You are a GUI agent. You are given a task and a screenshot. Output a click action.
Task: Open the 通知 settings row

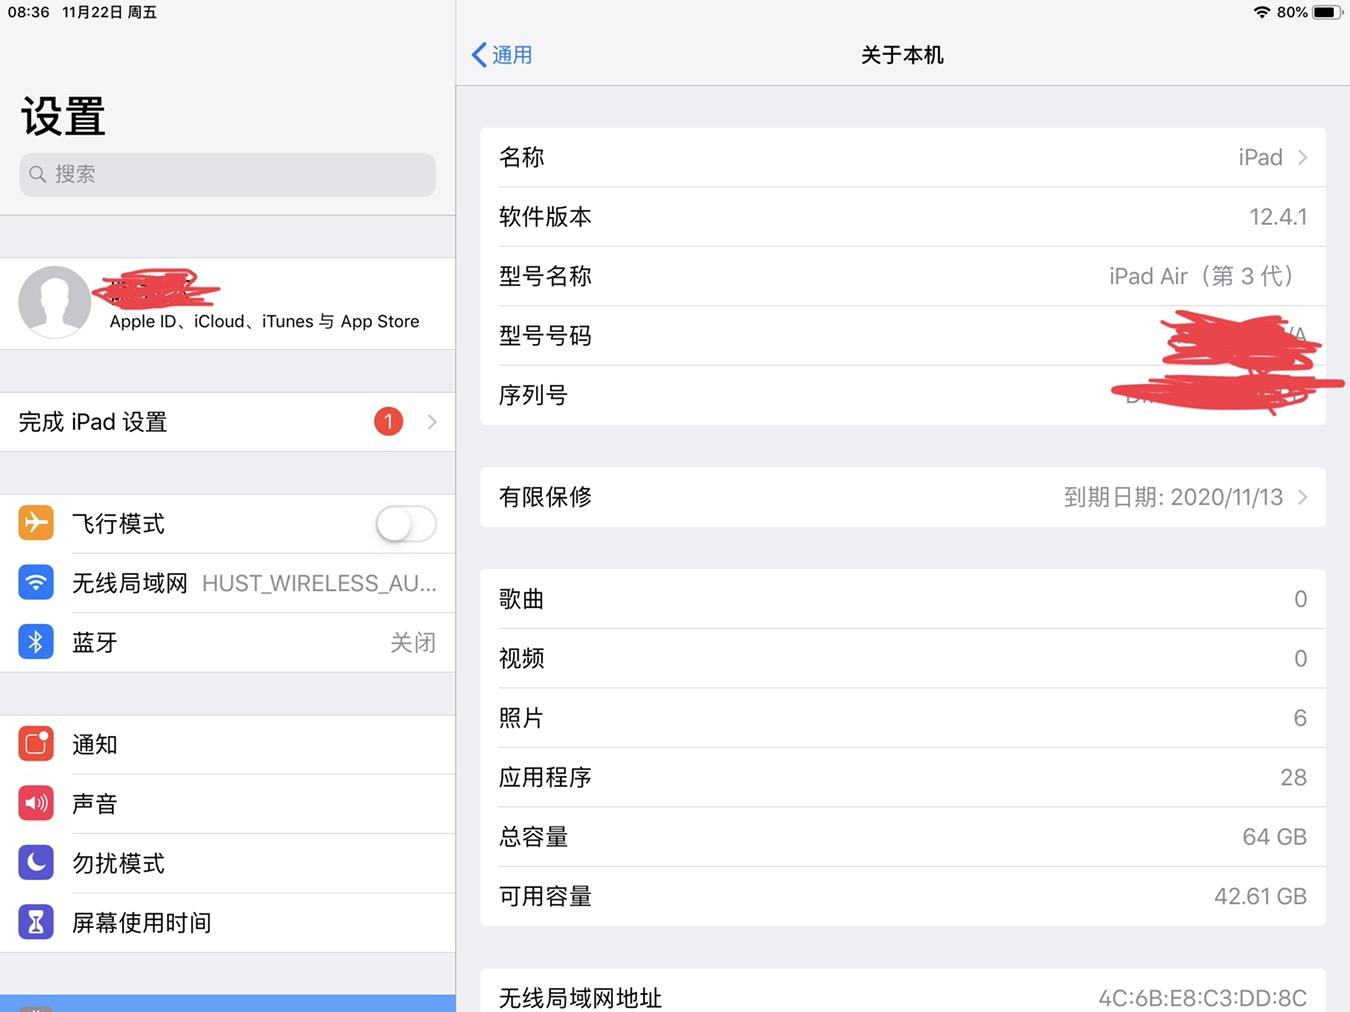click(x=228, y=744)
